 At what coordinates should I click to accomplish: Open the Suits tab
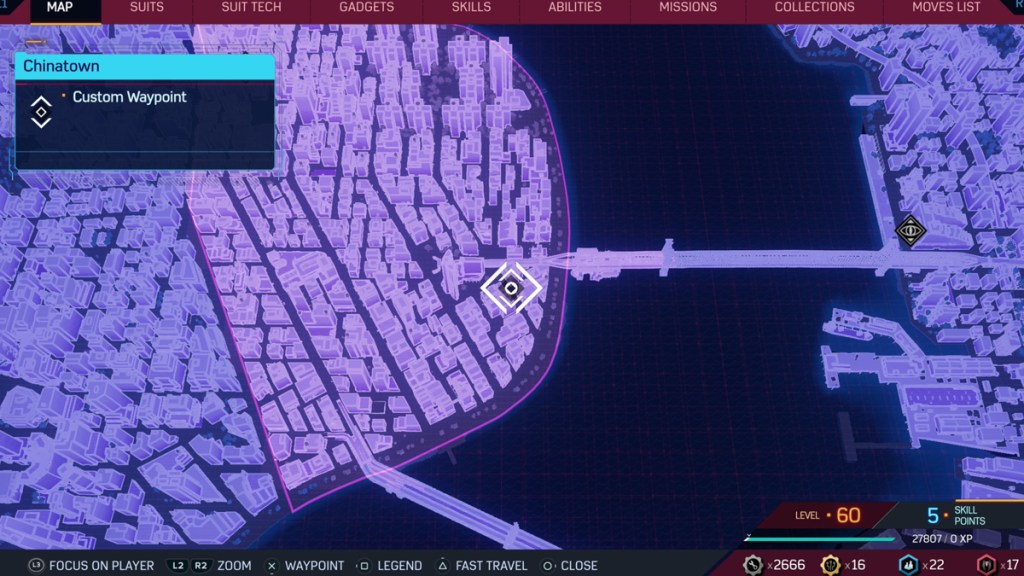click(x=147, y=7)
